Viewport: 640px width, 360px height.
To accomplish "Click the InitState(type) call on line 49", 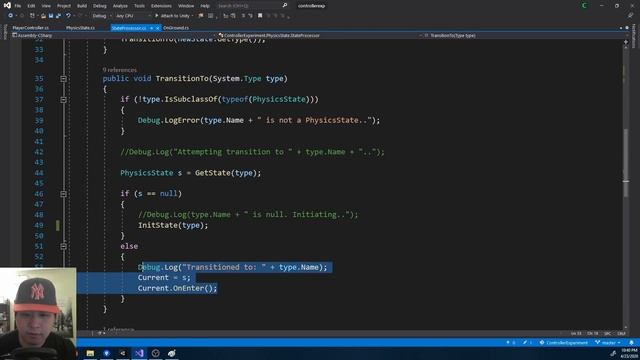I will click(173, 225).
